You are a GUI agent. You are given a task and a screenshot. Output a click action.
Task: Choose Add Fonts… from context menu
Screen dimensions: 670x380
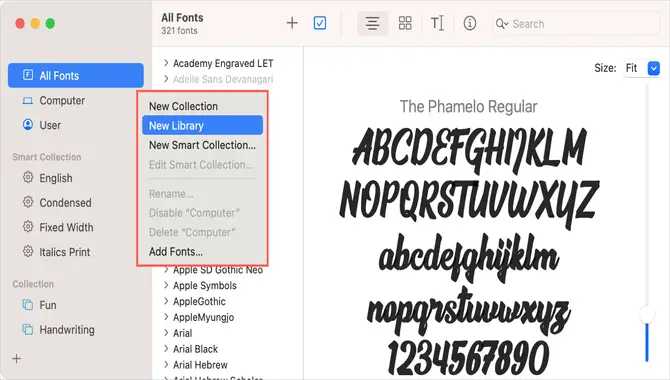pos(203,252)
